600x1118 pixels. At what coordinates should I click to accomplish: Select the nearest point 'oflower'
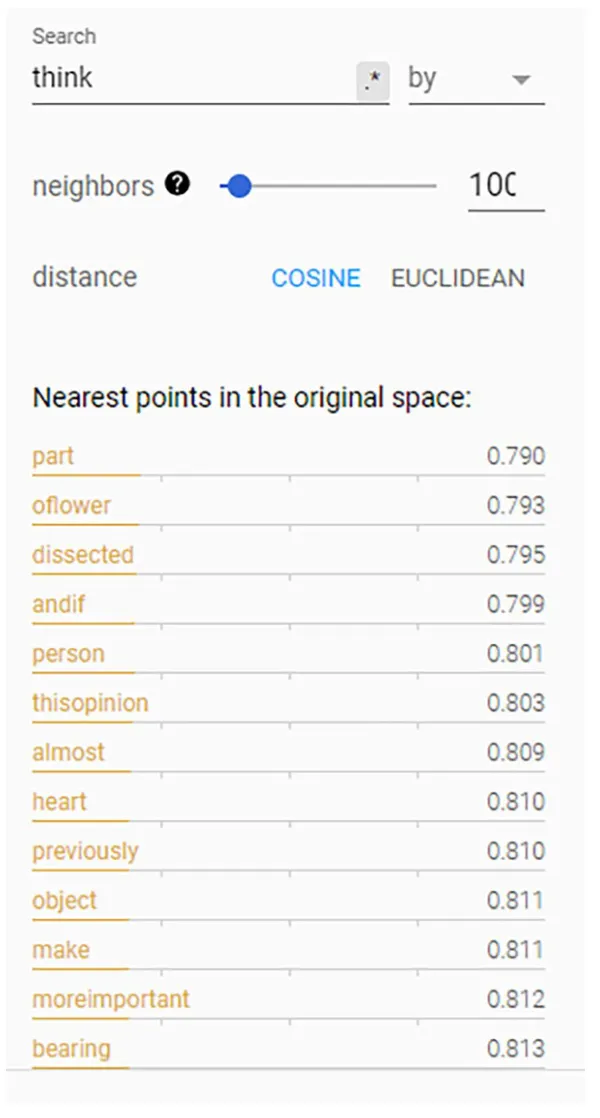click(71, 506)
